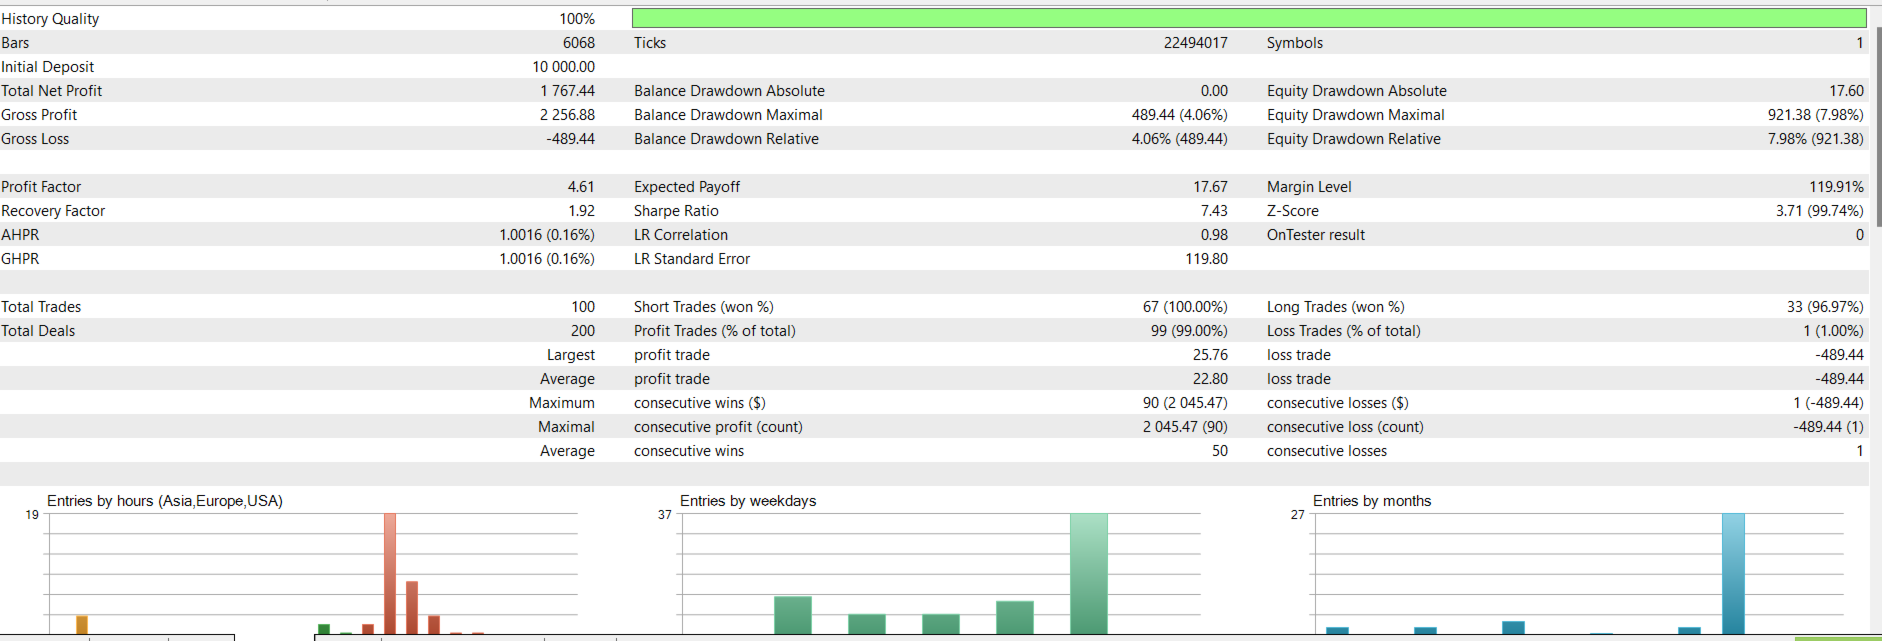The height and width of the screenshot is (641, 1882).
Task: Select the largest loss trade value -489.44
Action: point(1839,355)
